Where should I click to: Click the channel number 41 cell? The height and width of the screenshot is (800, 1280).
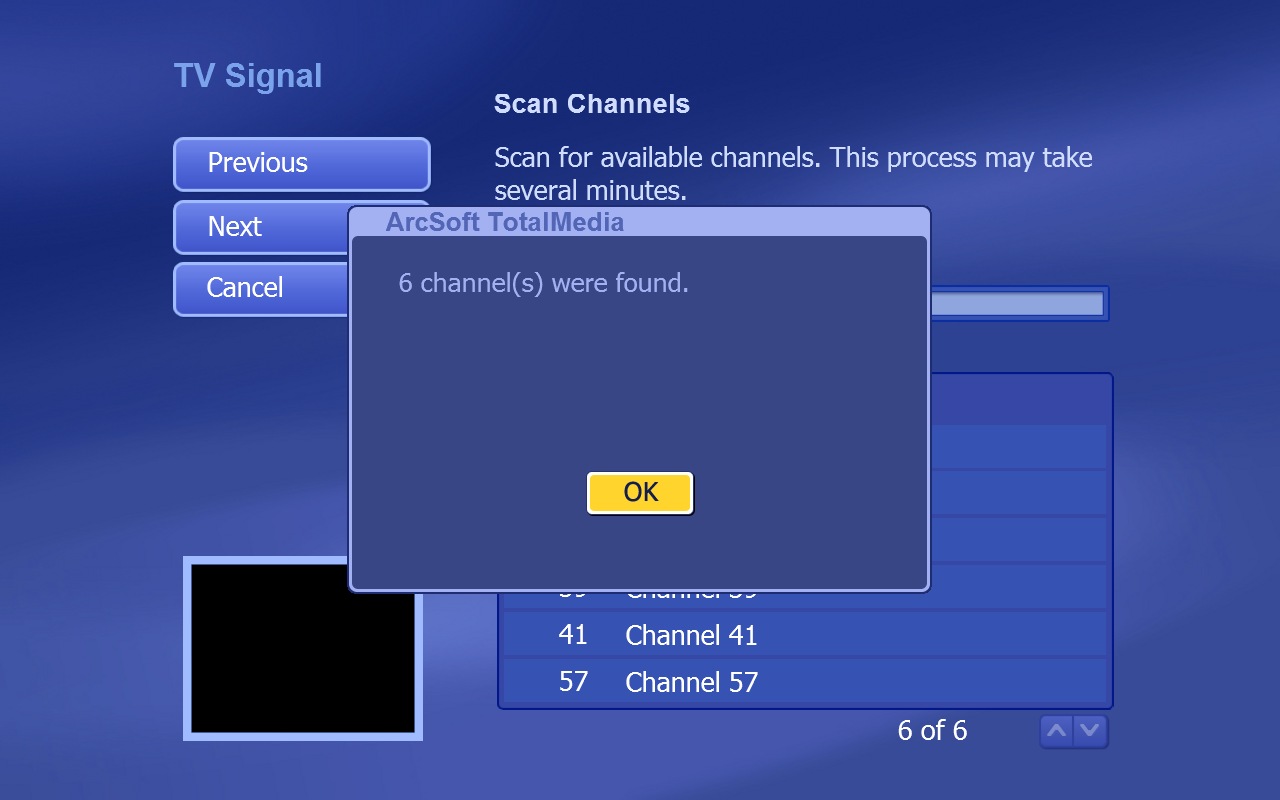coord(573,635)
